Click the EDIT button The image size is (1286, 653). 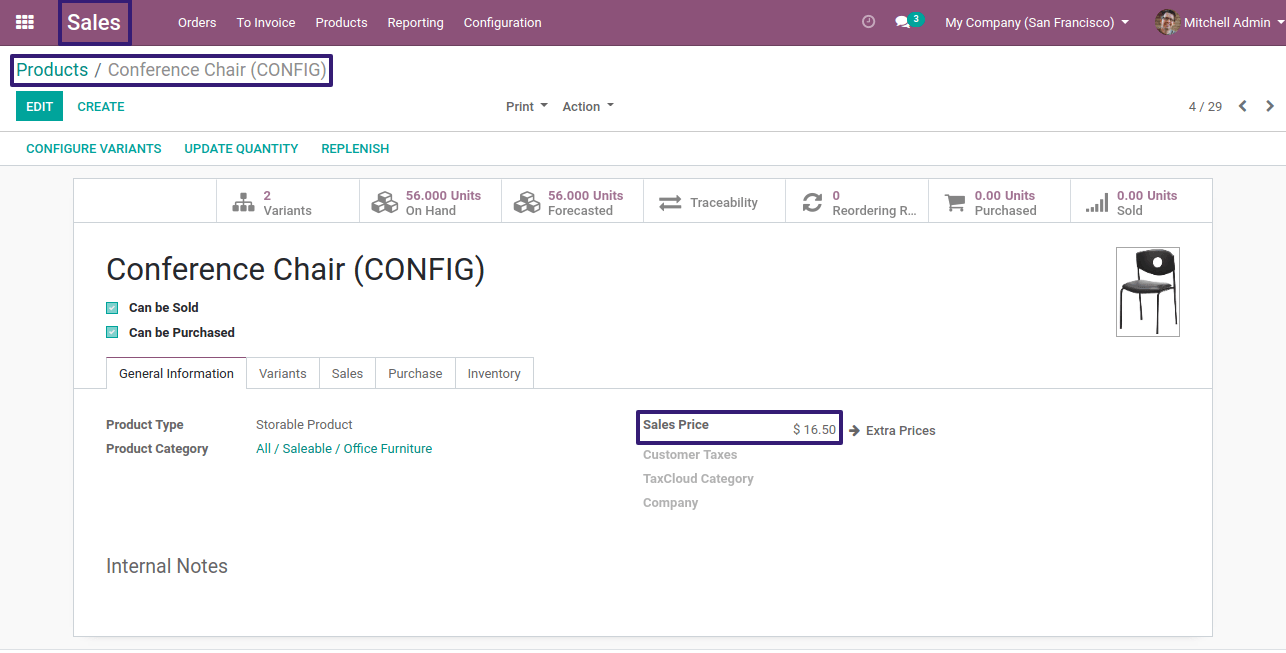pyautogui.click(x=39, y=106)
